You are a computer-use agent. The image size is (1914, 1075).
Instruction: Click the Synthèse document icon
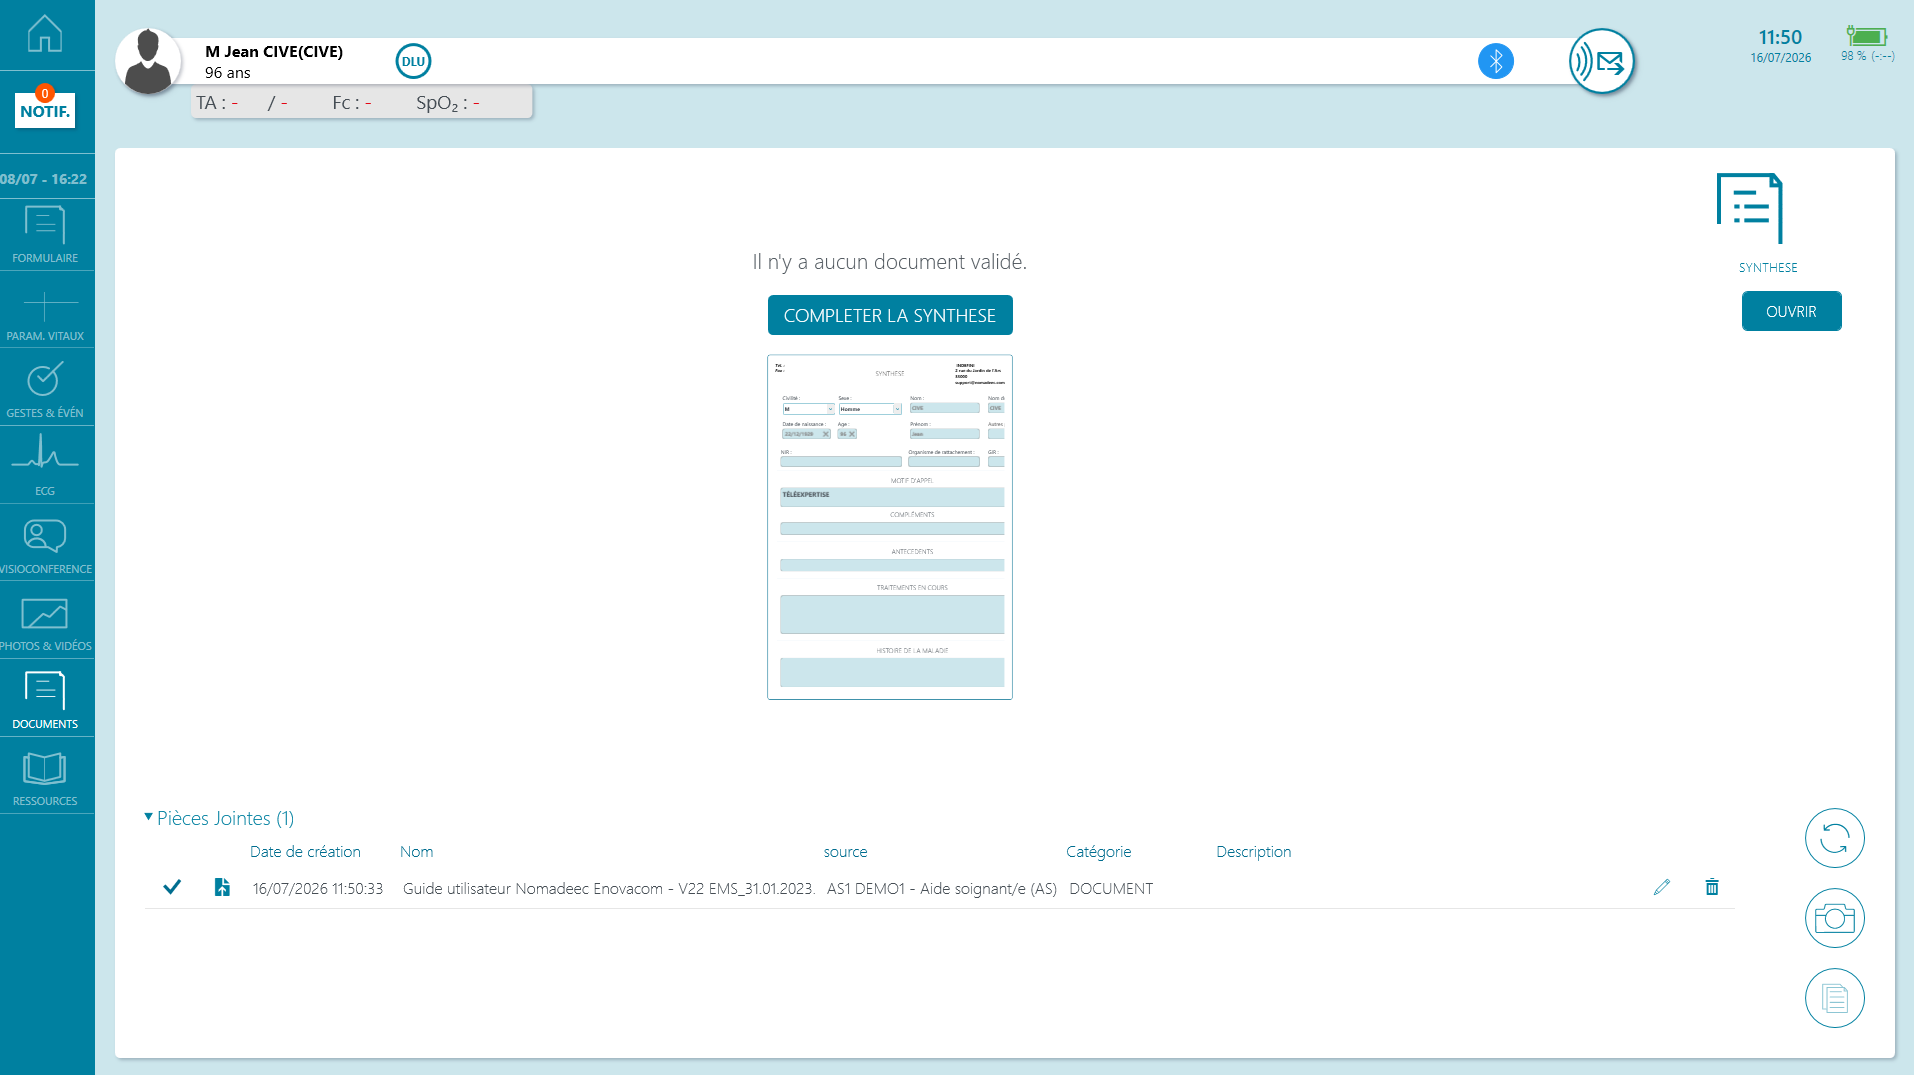pyautogui.click(x=1750, y=208)
